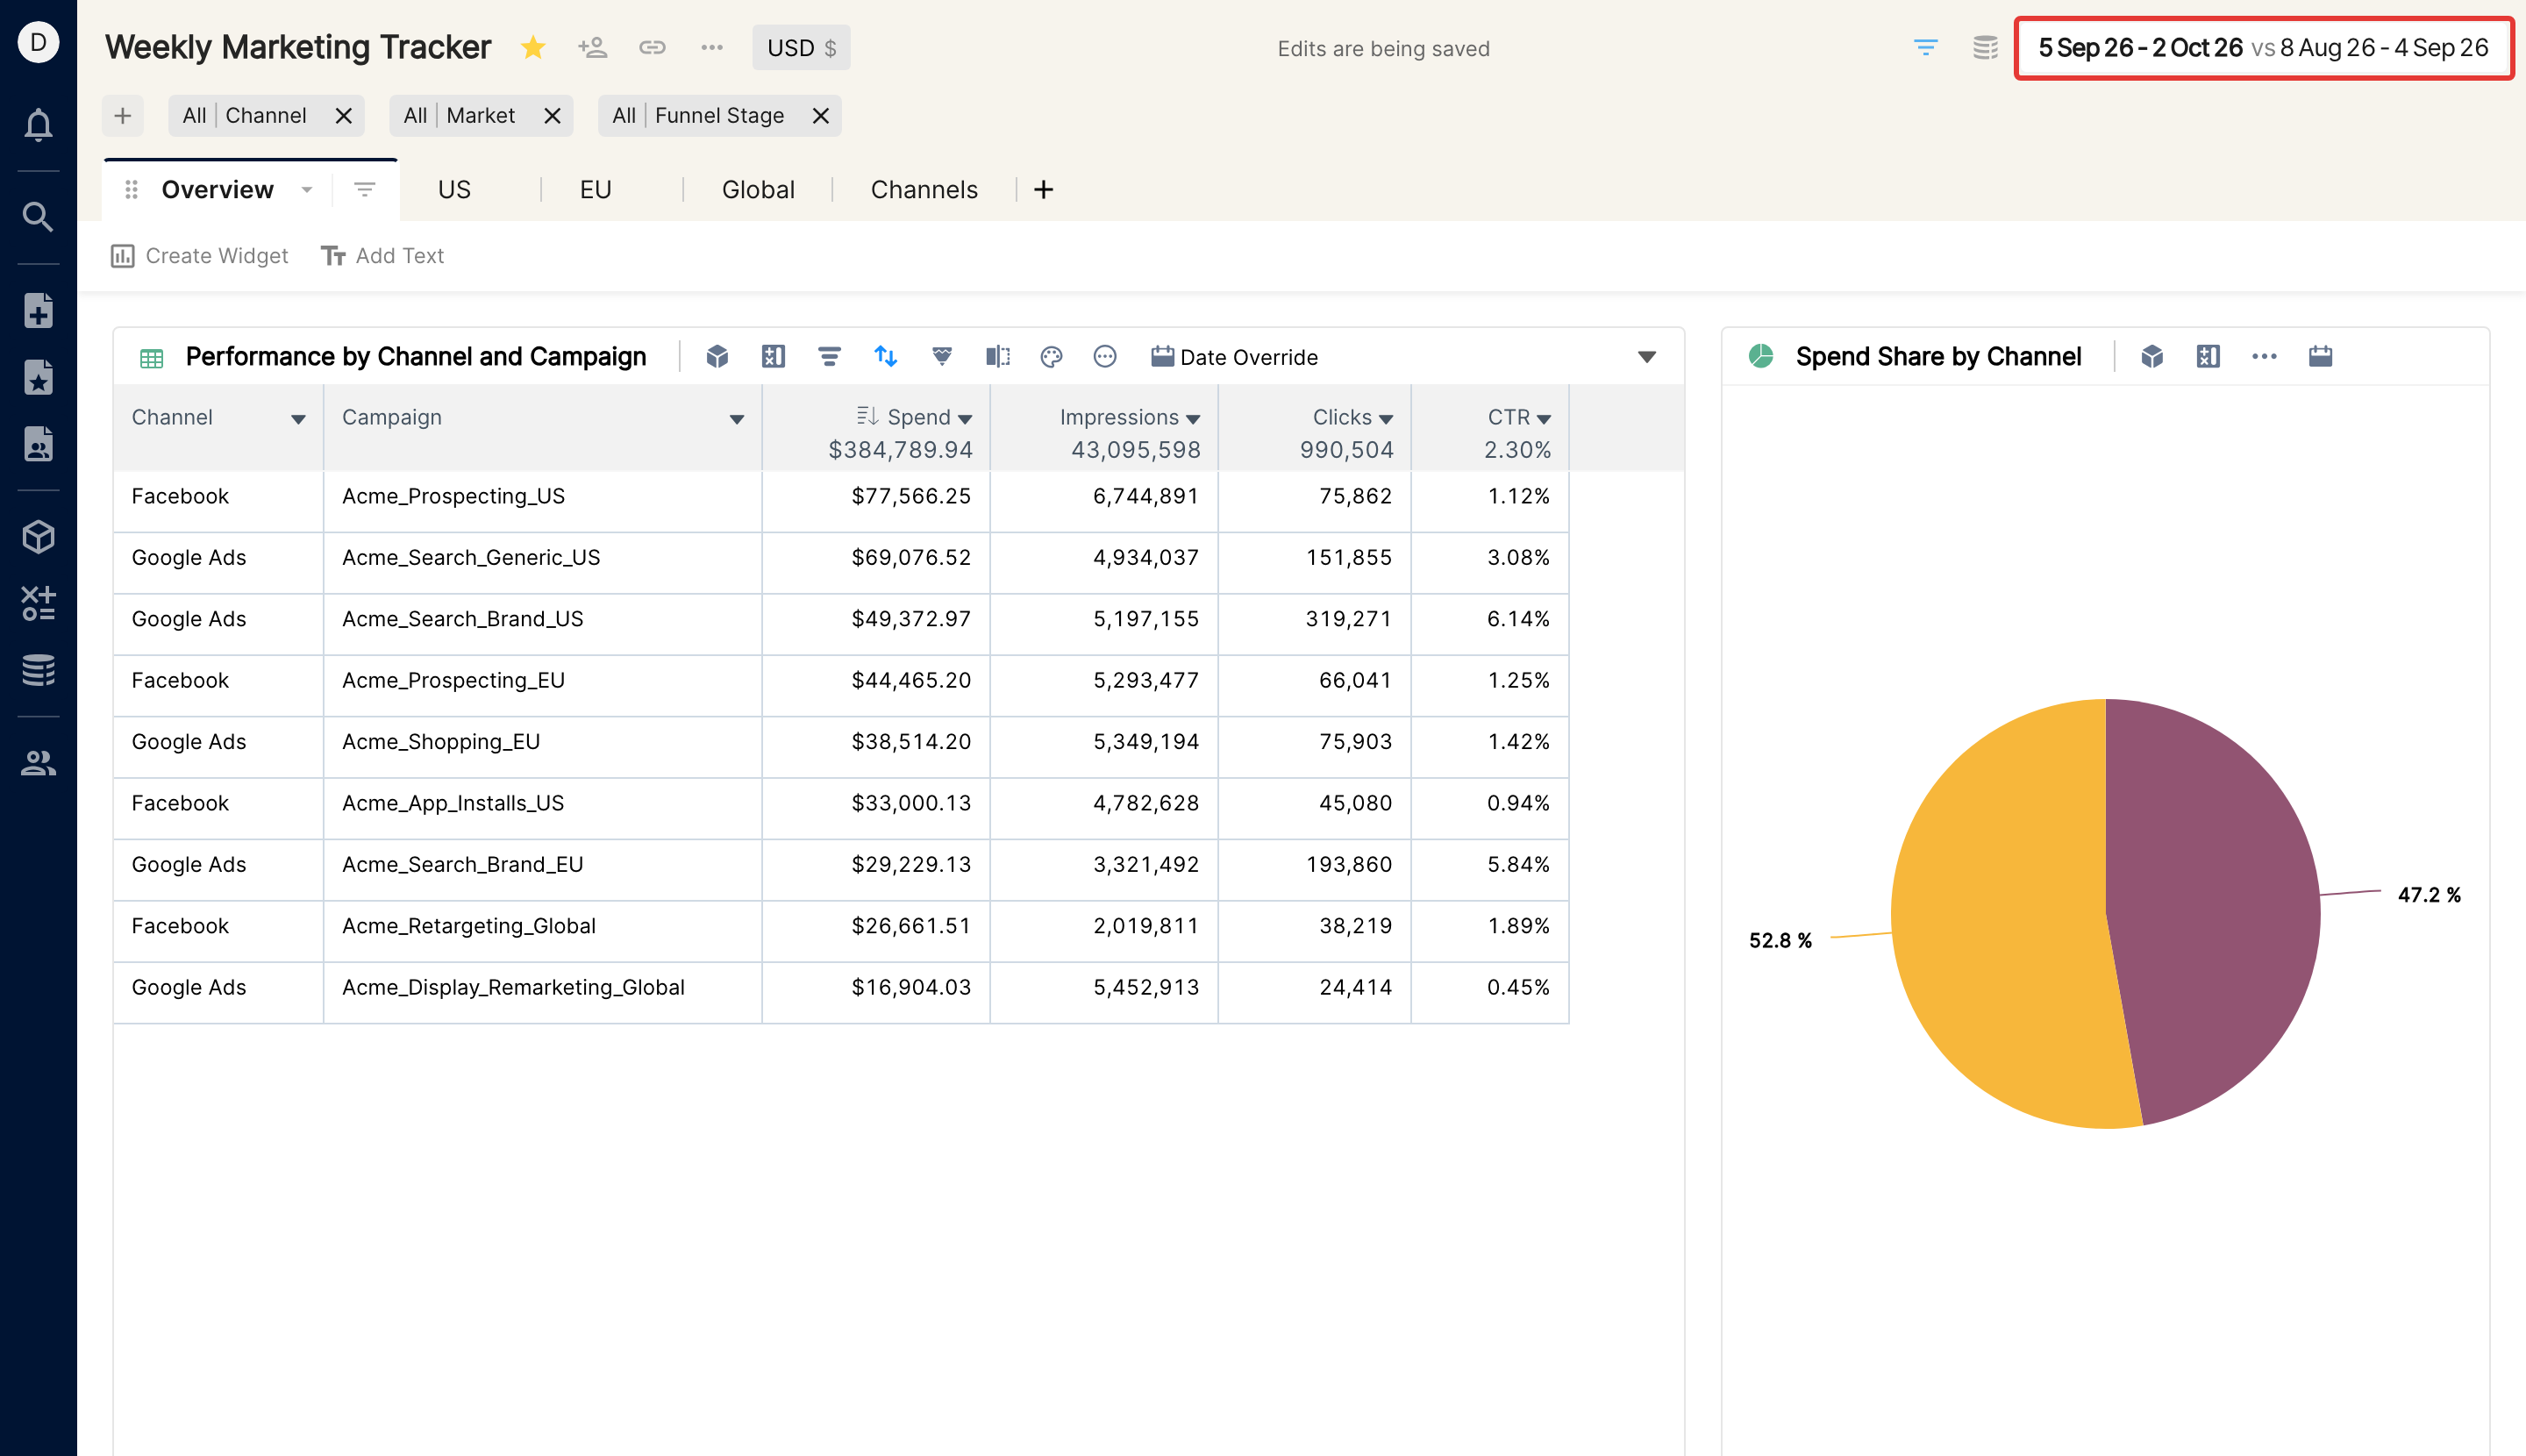Add a new filter with plus button
The height and width of the screenshot is (1456, 2526).
[122, 115]
